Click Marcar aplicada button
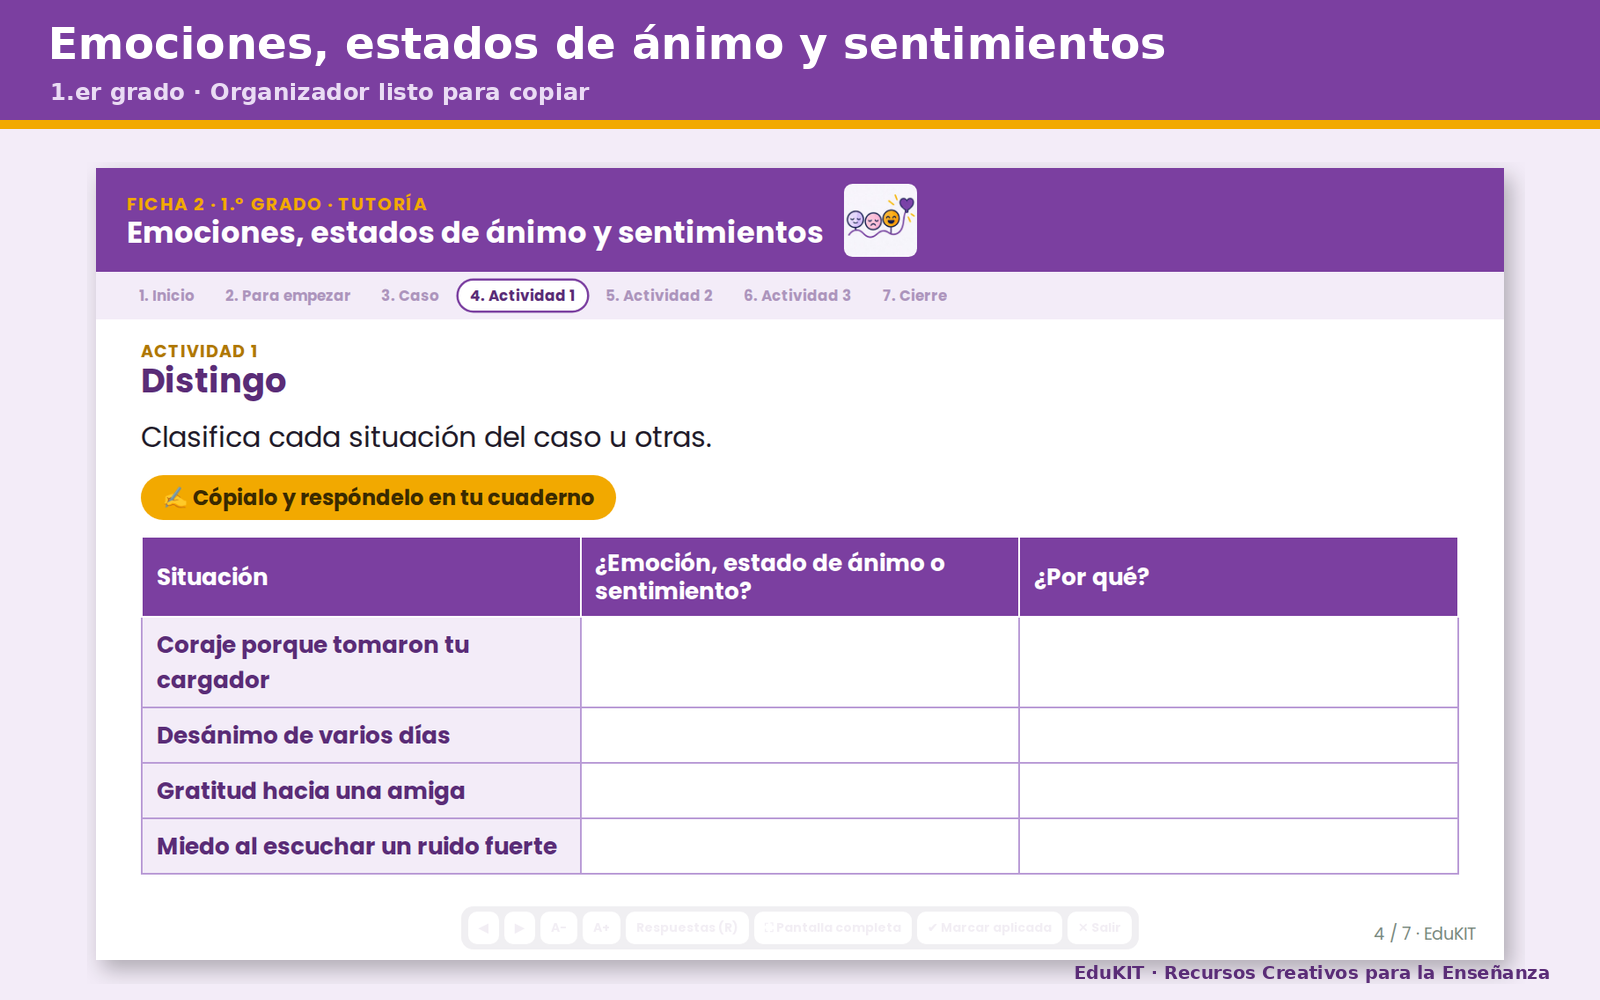This screenshot has width=1600, height=1000. click(x=989, y=928)
